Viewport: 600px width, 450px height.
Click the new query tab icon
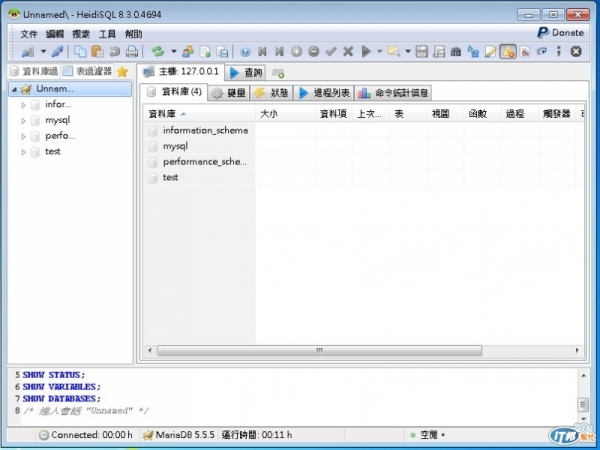click(278, 73)
